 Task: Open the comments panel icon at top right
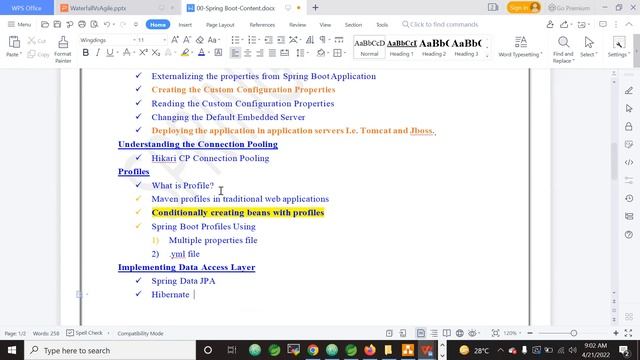point(603,24)
